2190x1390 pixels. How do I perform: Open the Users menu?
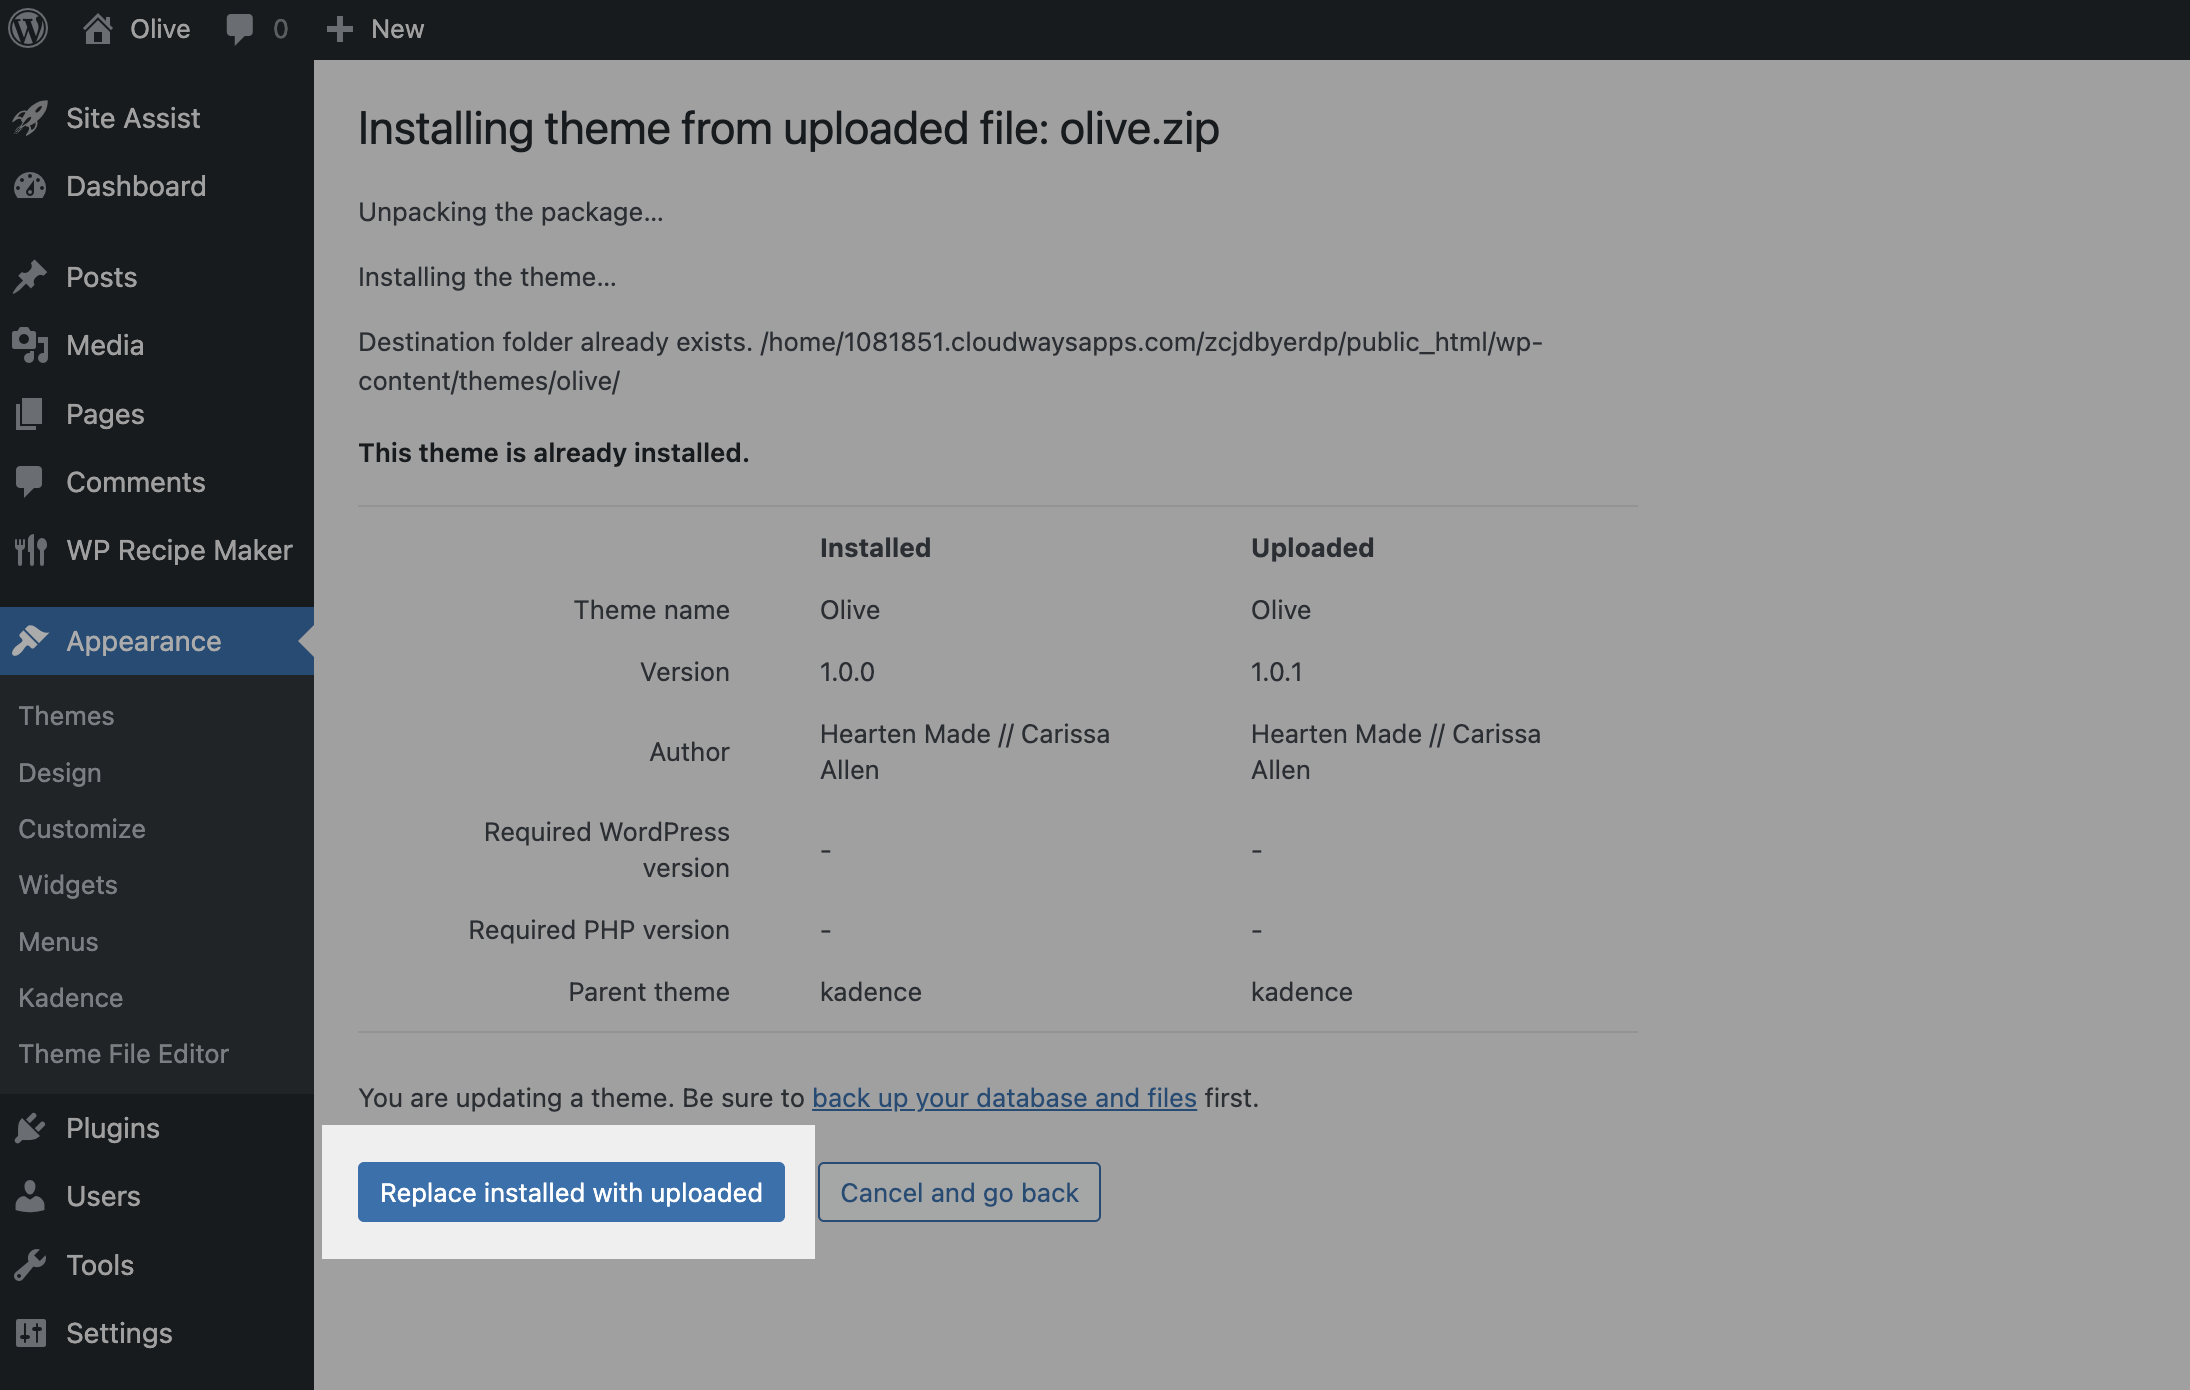[103, 1196]
